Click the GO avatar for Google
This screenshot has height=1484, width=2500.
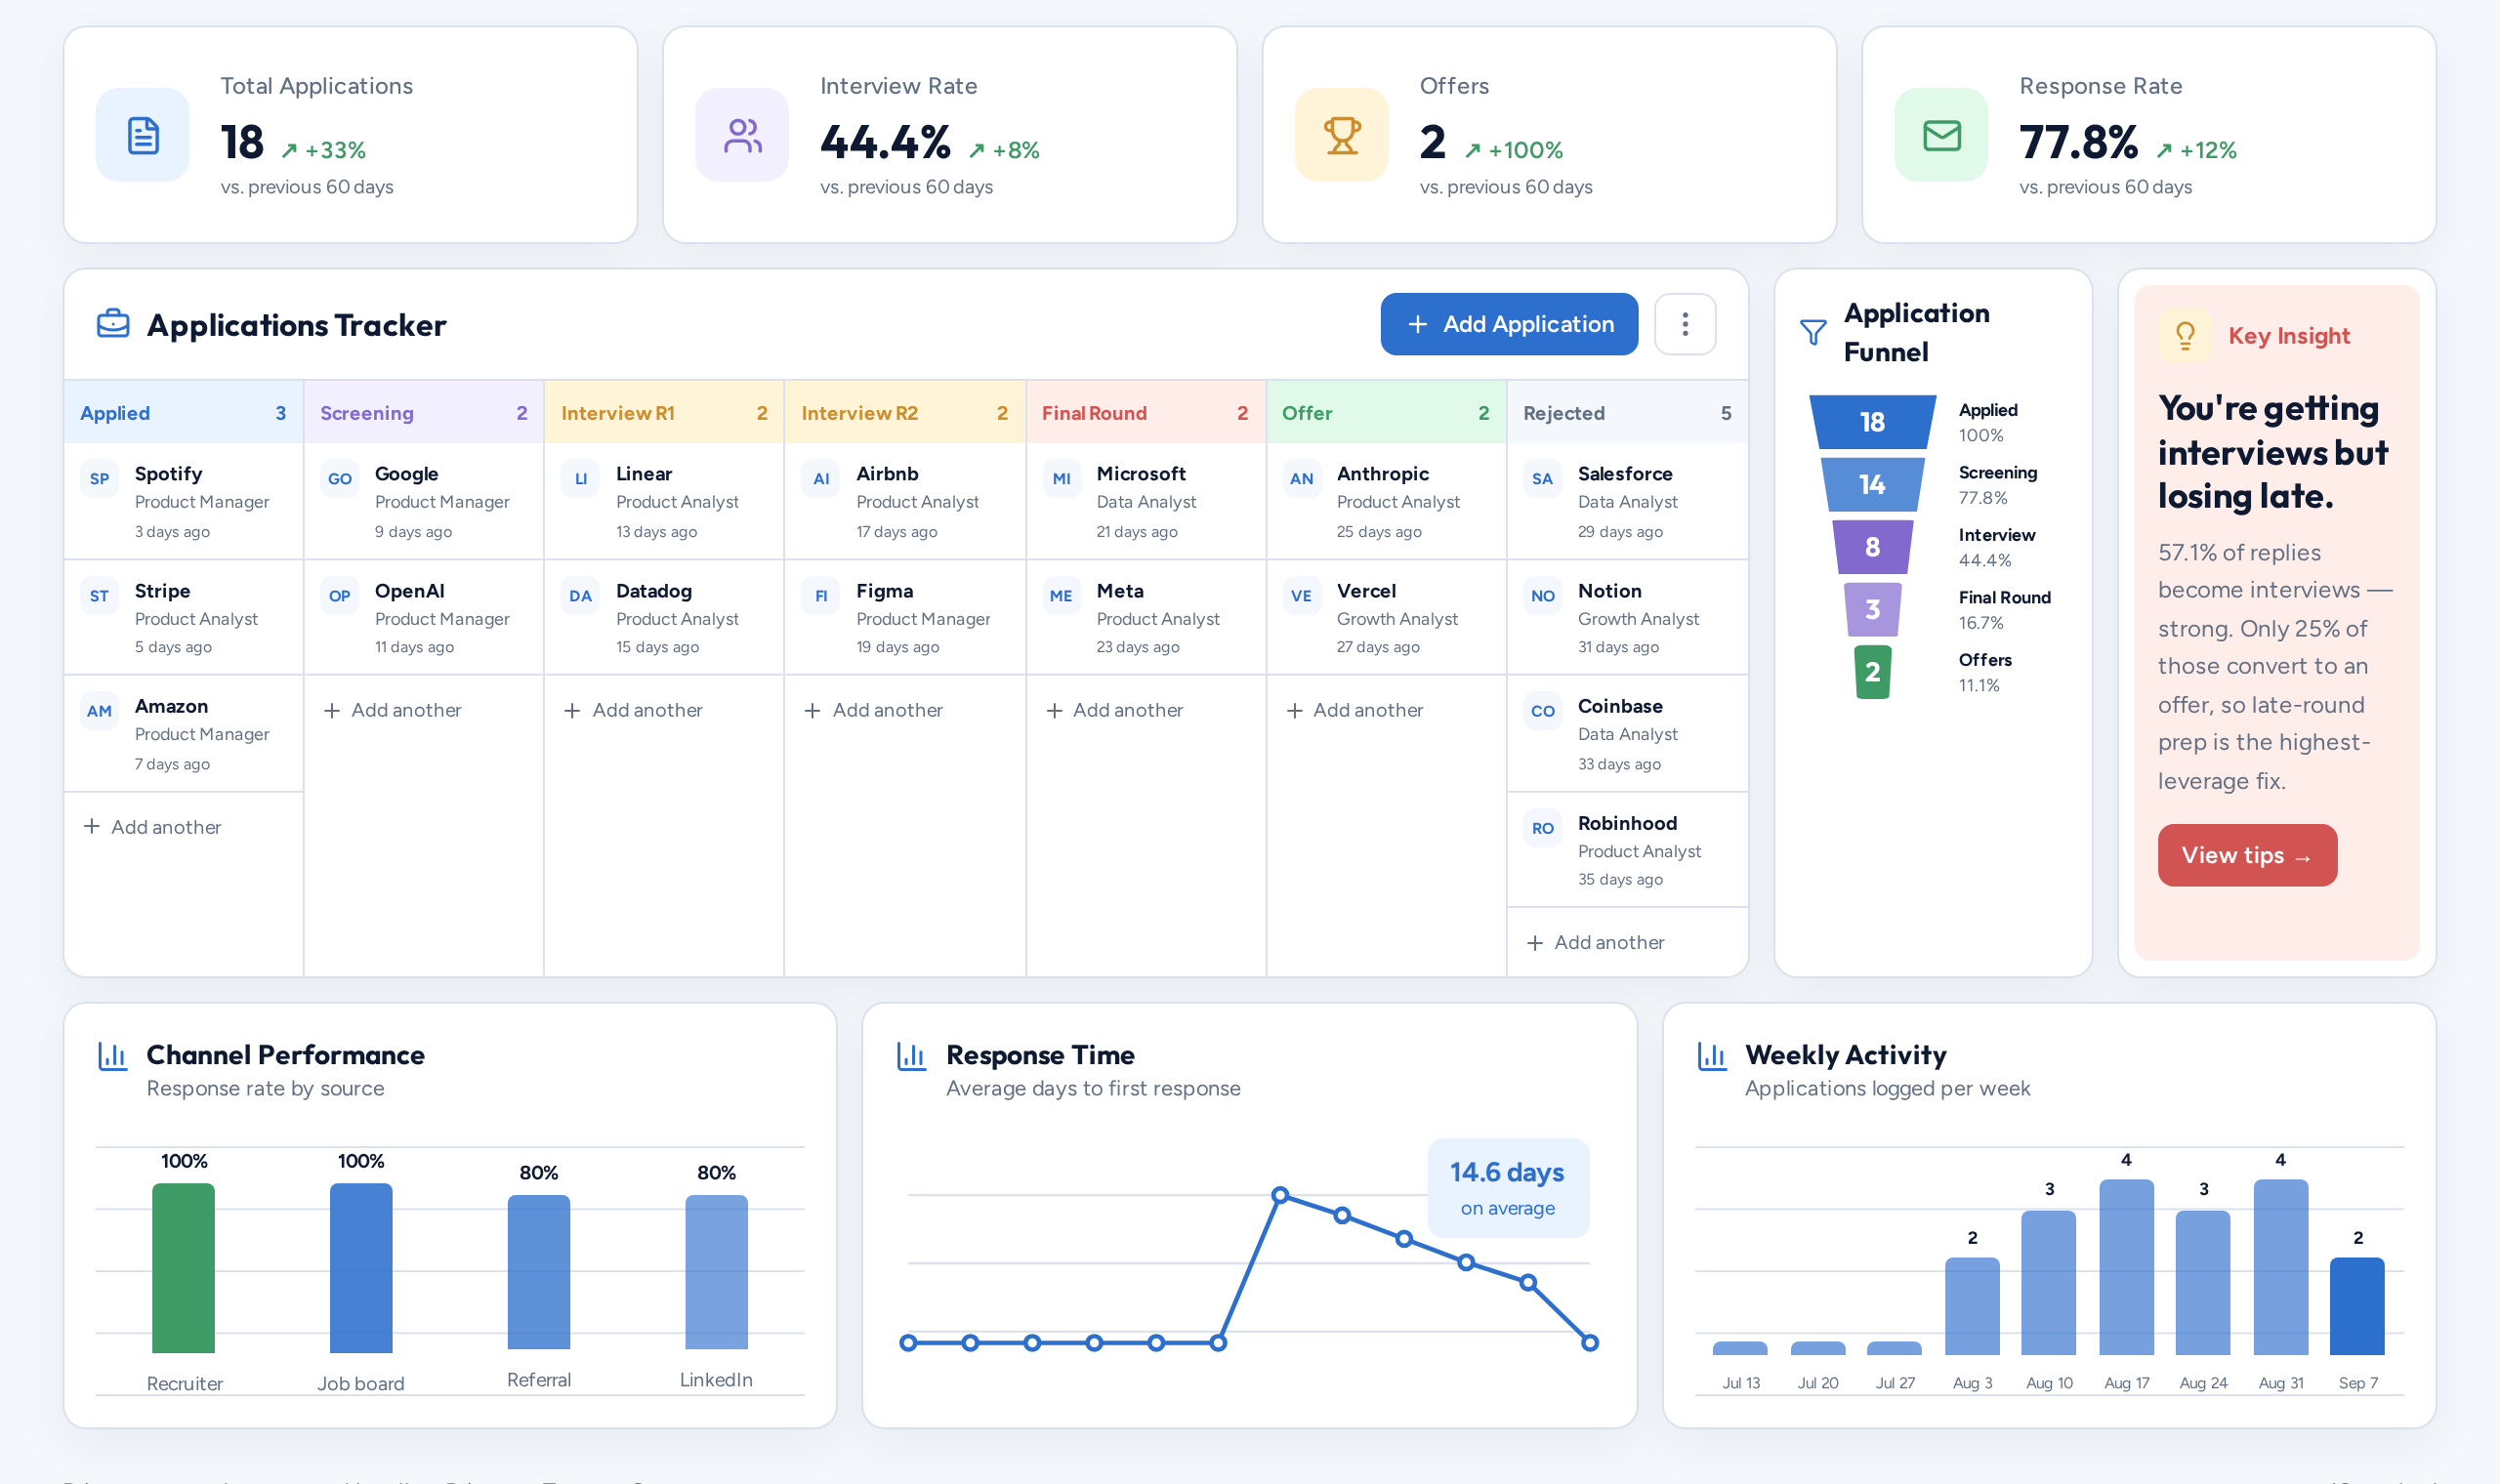(340, 479)
